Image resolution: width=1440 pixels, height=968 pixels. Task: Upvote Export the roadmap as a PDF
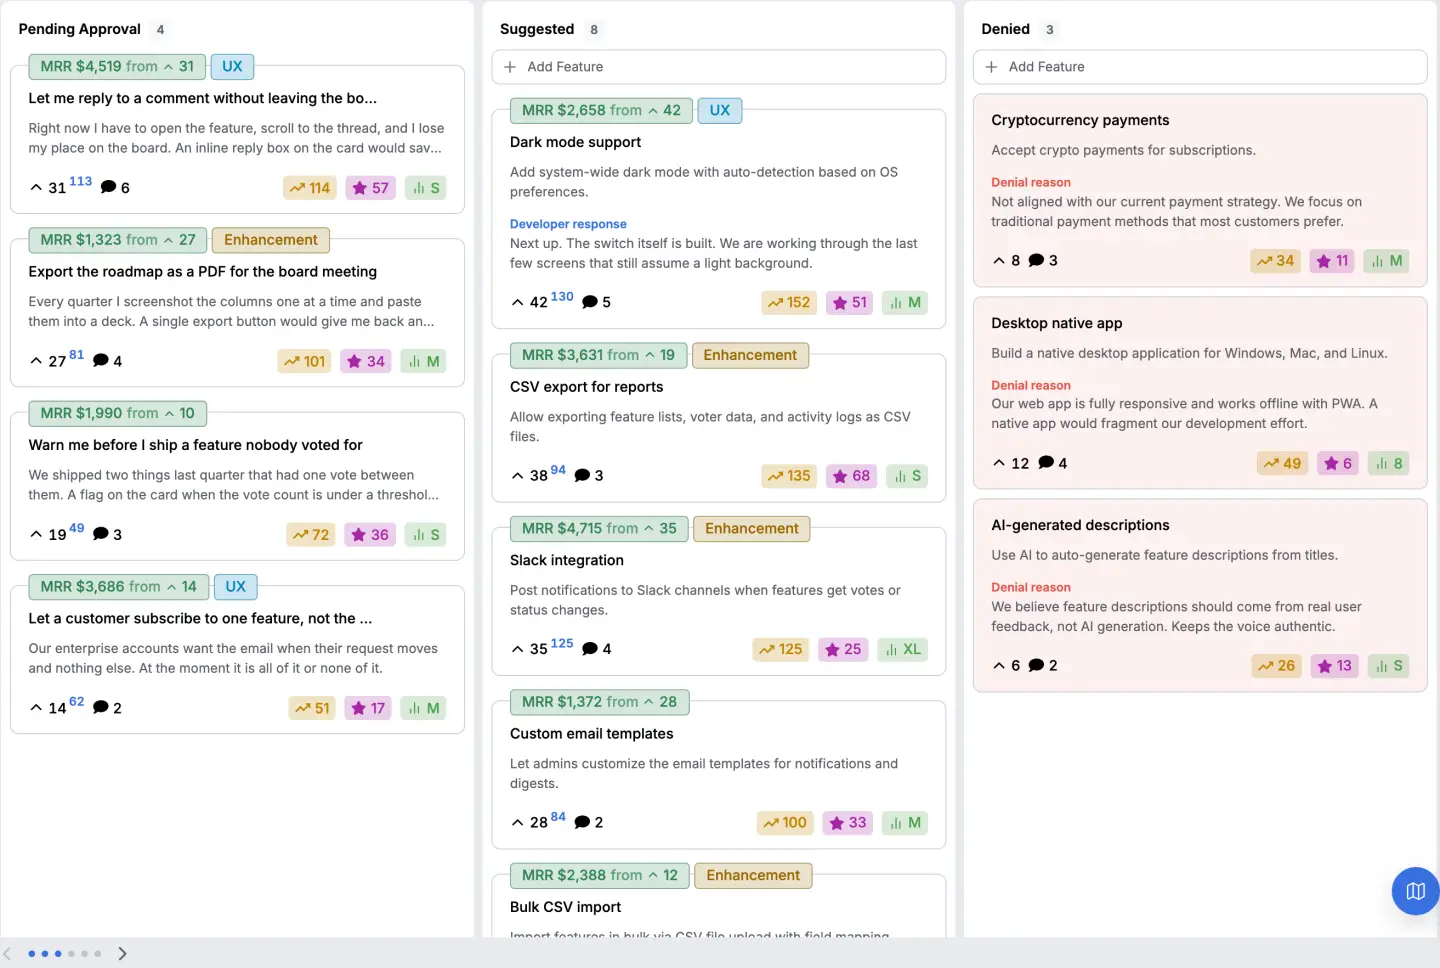point(36,361)
